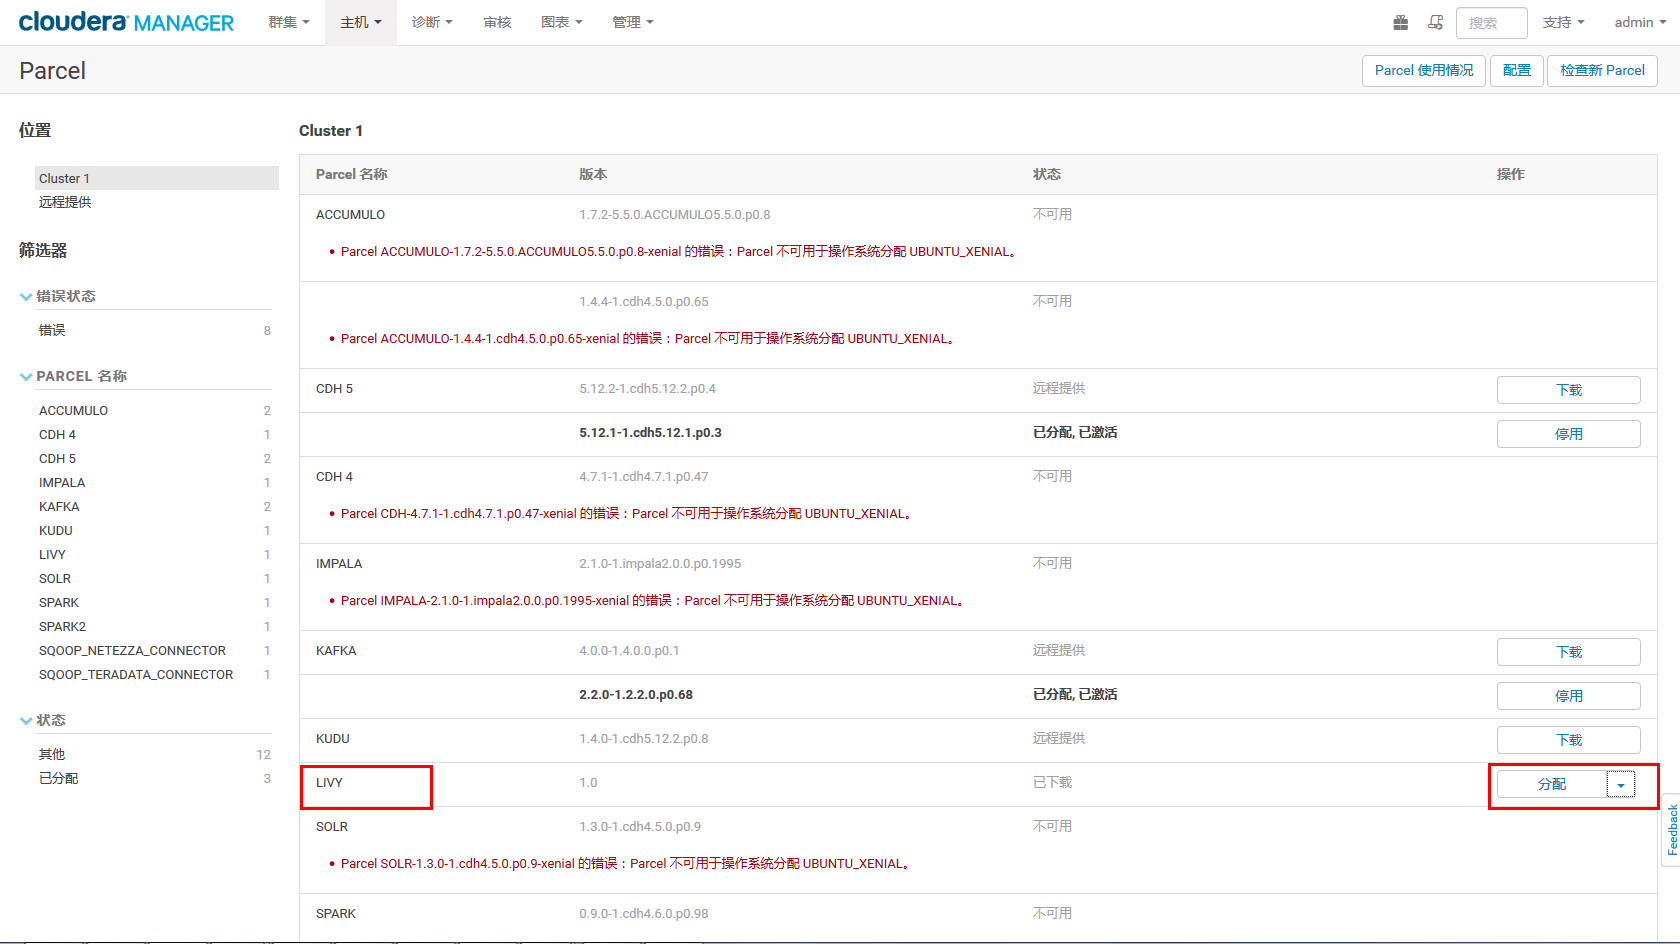1680x944 pixels.
Task: Open the 群集 menu
Action: pos(289,22)
